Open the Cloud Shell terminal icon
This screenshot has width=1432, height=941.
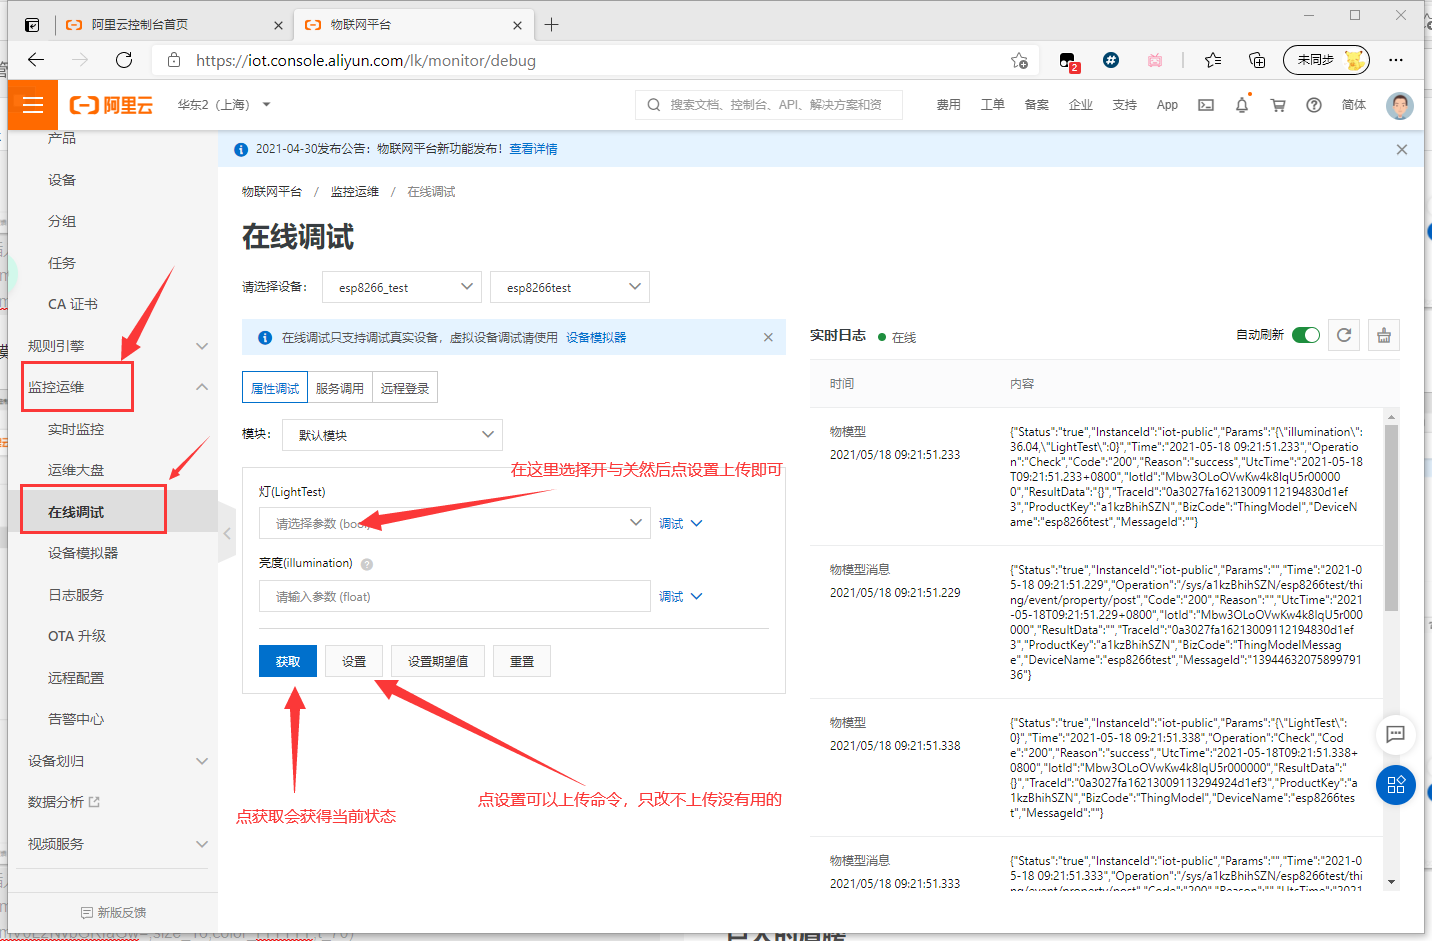click(x=1206, y=105)
